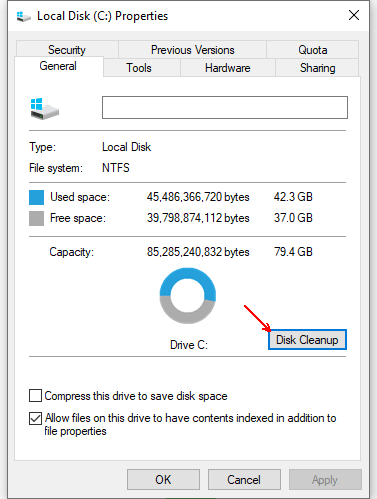This screenshot has height=499, width=377.
Task: Select the General tab
Action: (x=59, y=66)
